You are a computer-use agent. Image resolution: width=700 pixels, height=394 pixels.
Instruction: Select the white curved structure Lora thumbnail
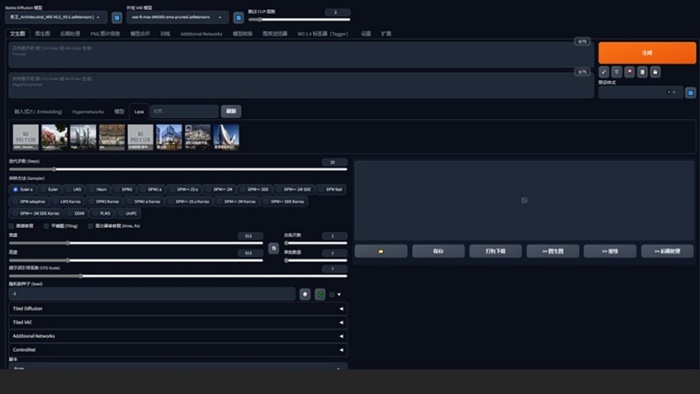coord(226,137)
